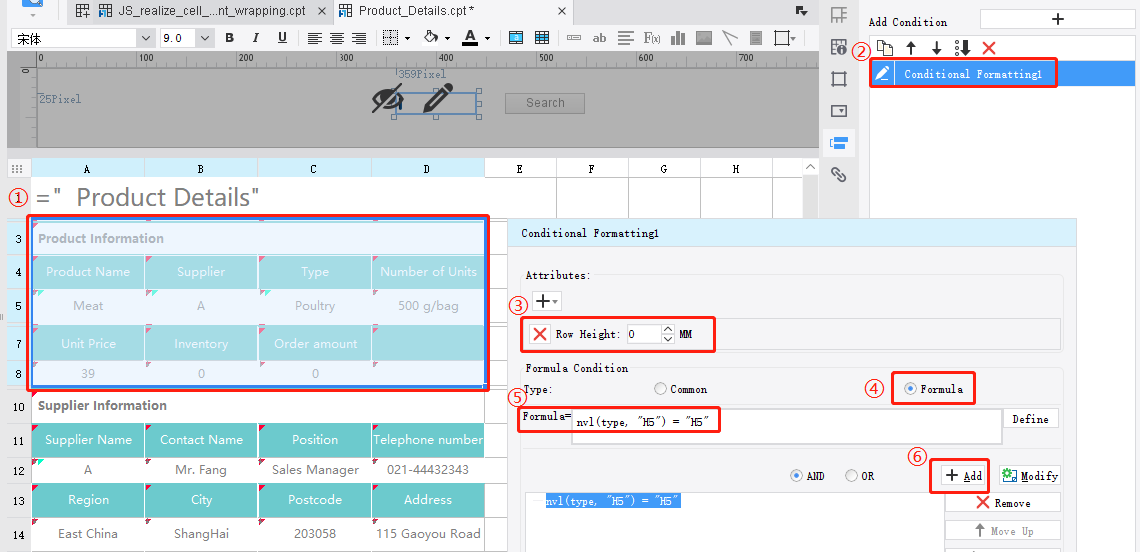This screenshot has height=552, width=1140.
Task: Expand border style dropdown arrow
Action: click(407, 38)
